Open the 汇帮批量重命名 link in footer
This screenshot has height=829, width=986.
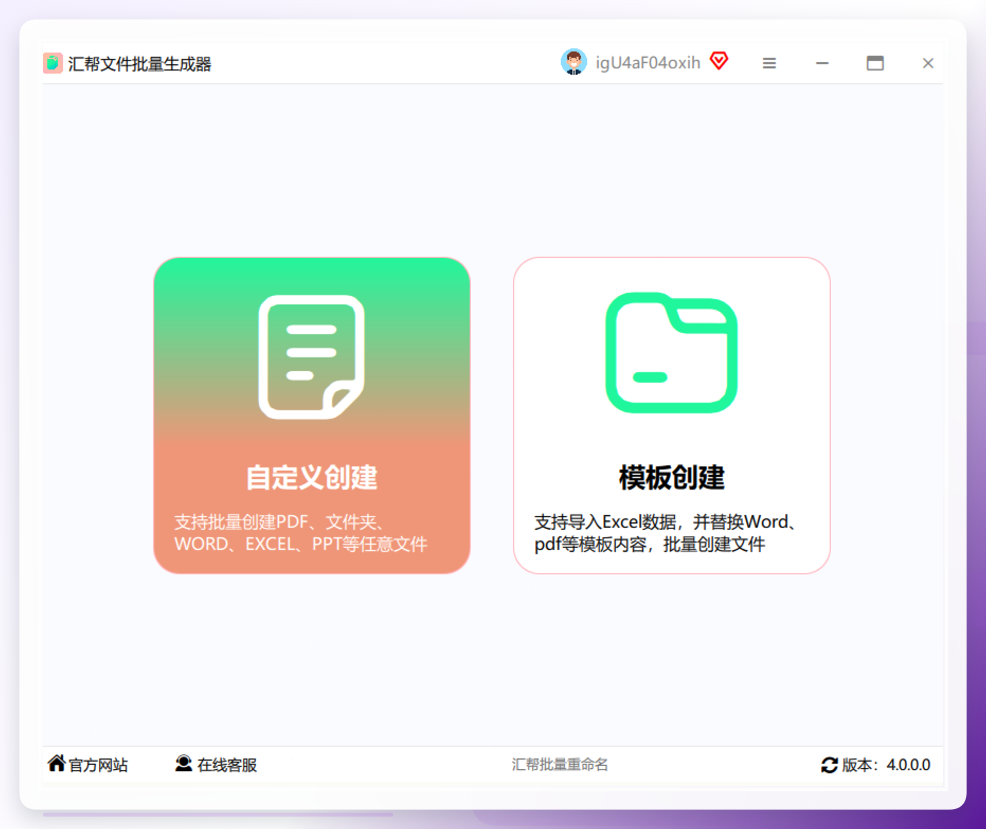click(x=560, y=764)
